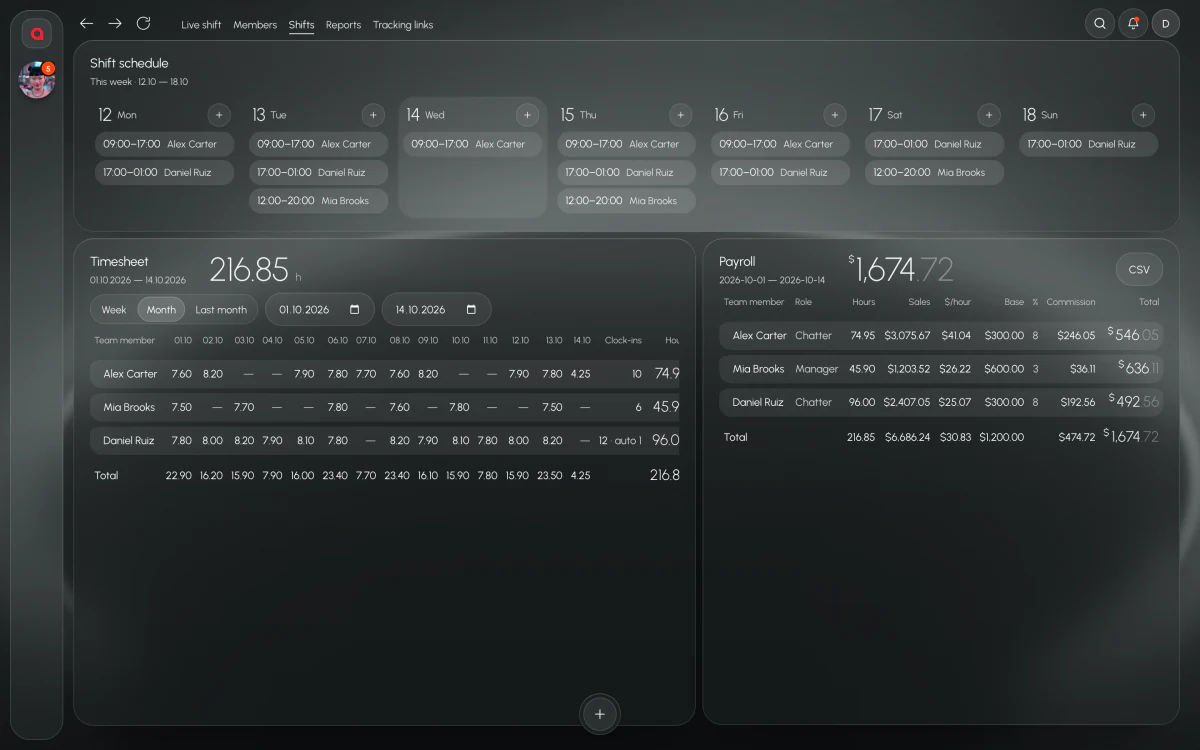Screen dimensions: 1200x750
Task: Click the 14.10 date column header
Action: point(581,340)
